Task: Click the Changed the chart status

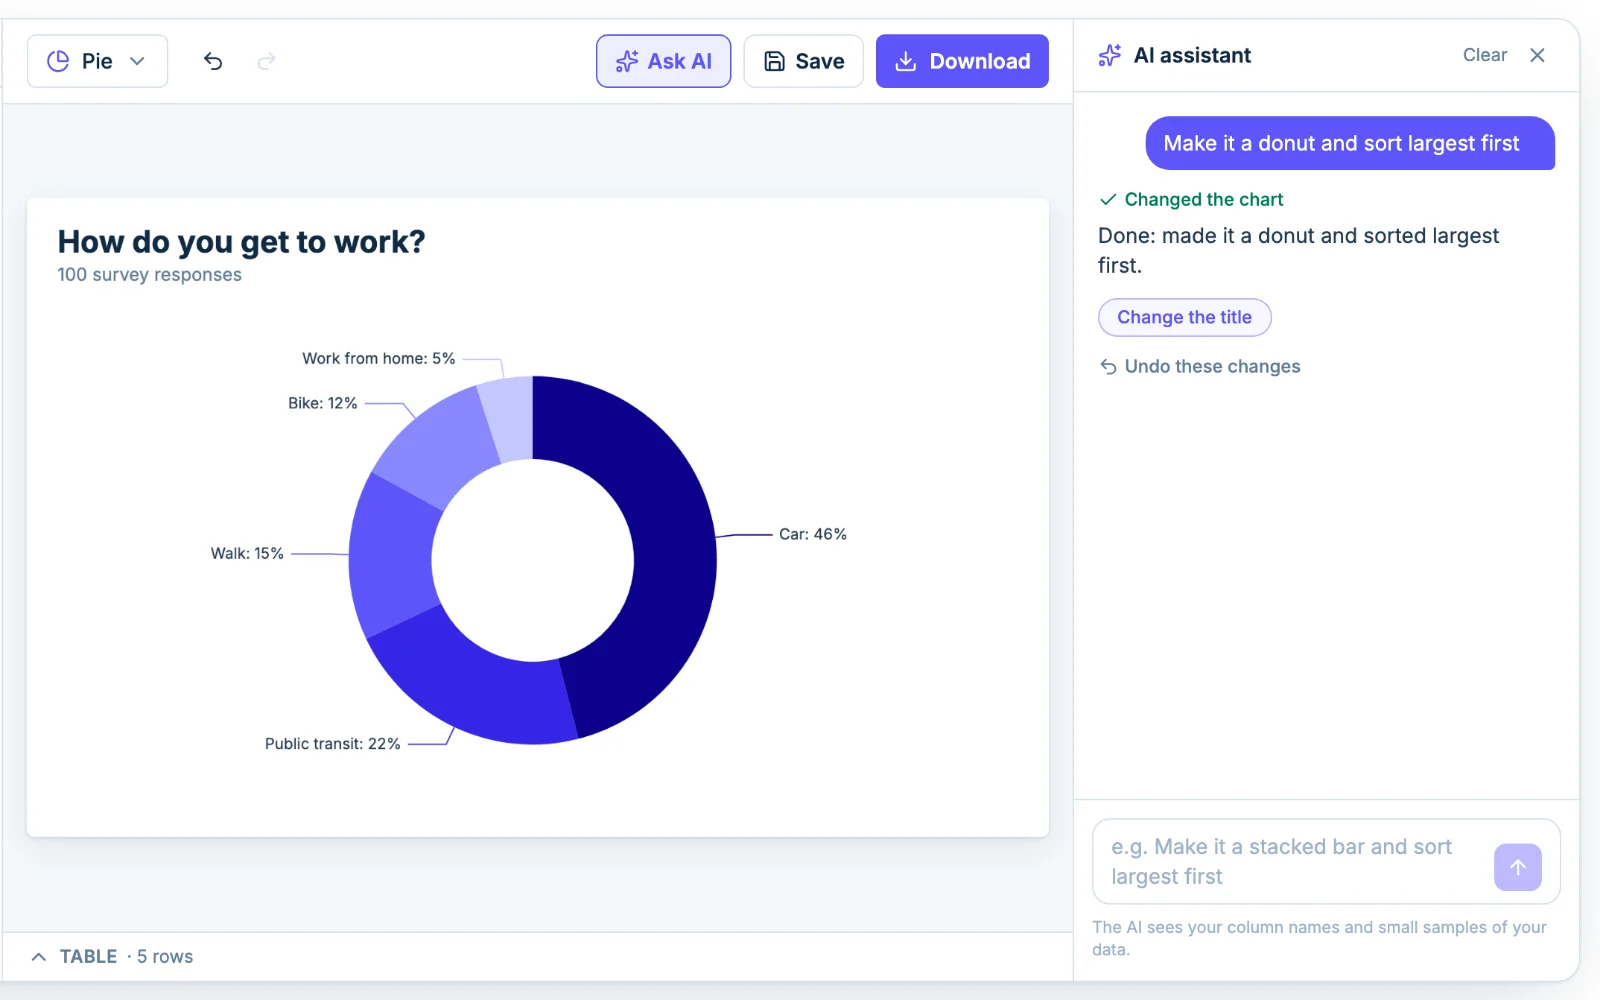Action: 1191,199
